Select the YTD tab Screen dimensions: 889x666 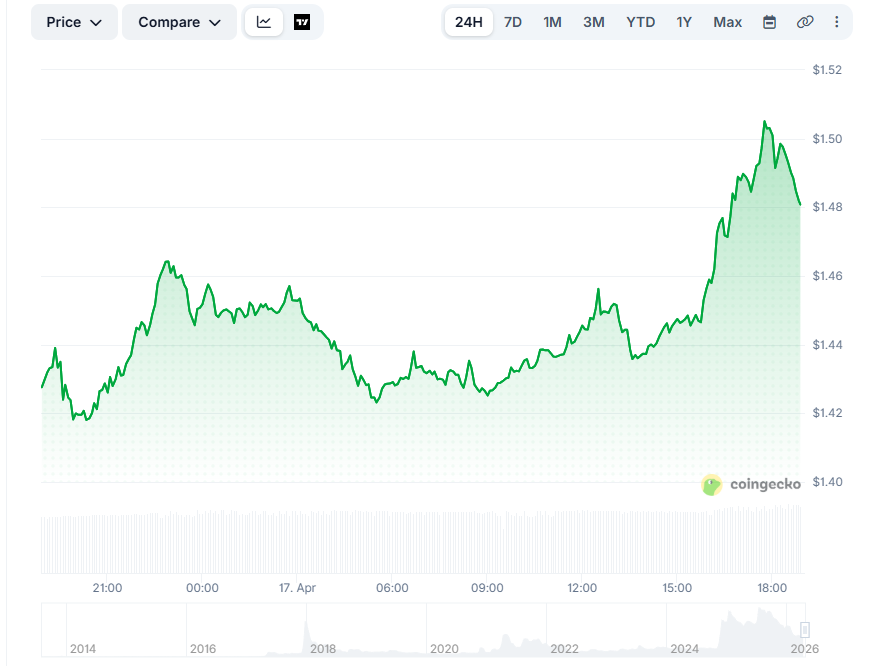[x=640, y=21]
